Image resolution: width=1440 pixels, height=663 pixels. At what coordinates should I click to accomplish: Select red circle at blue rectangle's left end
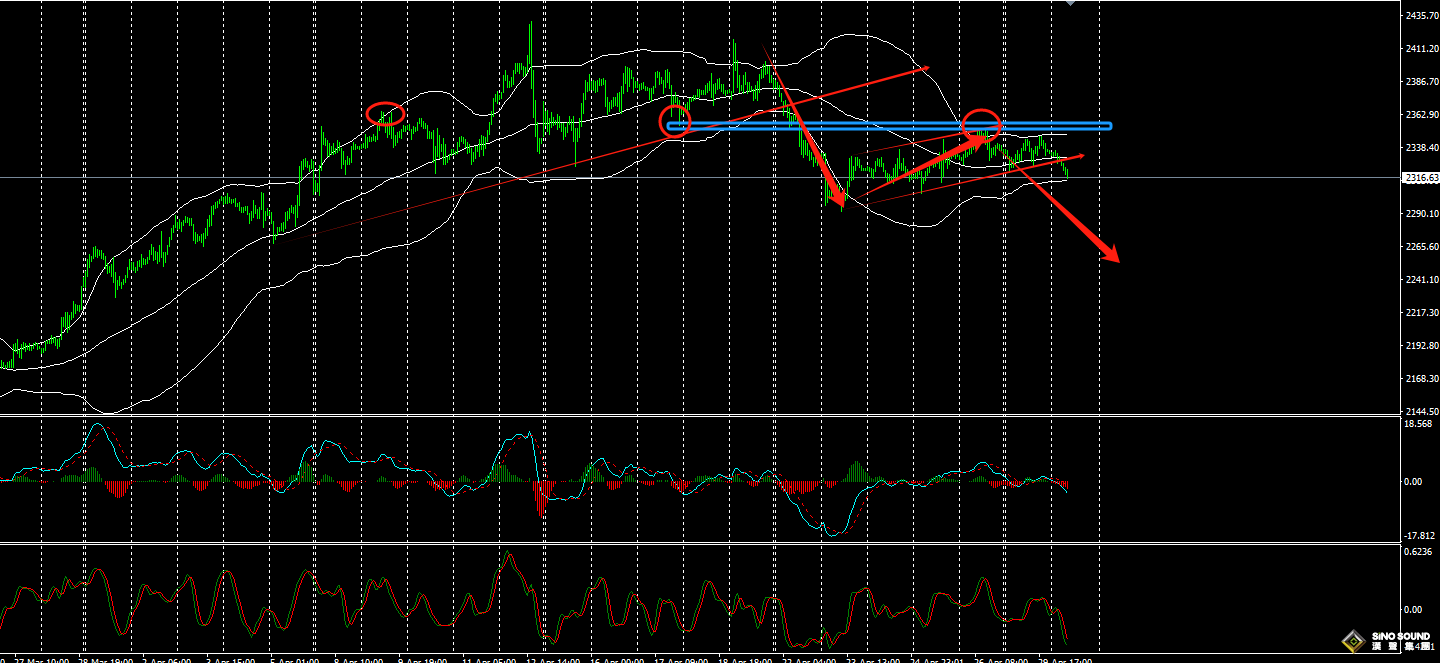(x=675, y=120)
